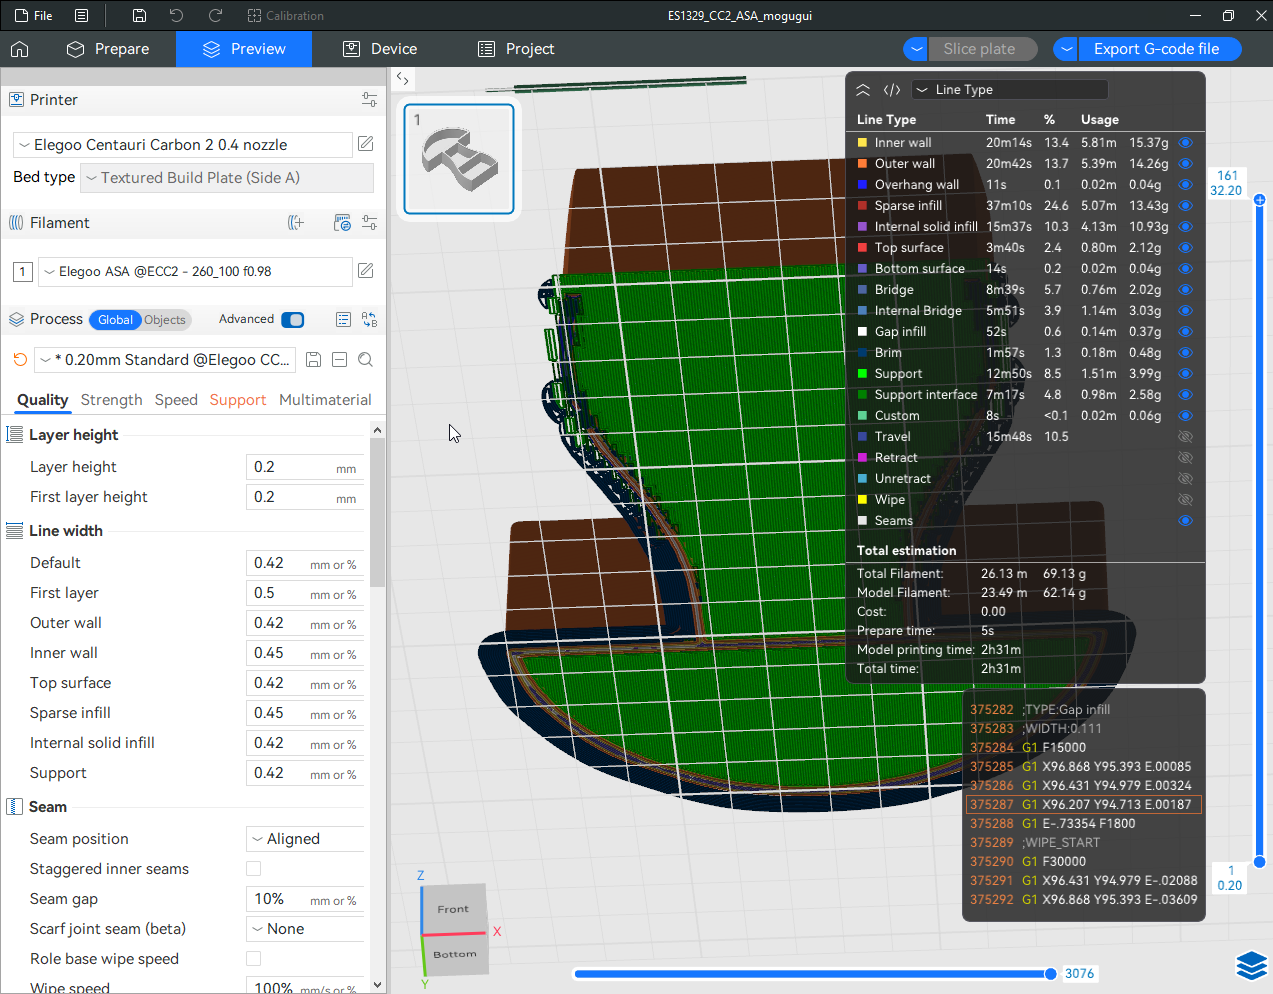The height and width of the screenshot is (994, 1273).
Task: Open the printer settings edit icon
Action: 366,144
